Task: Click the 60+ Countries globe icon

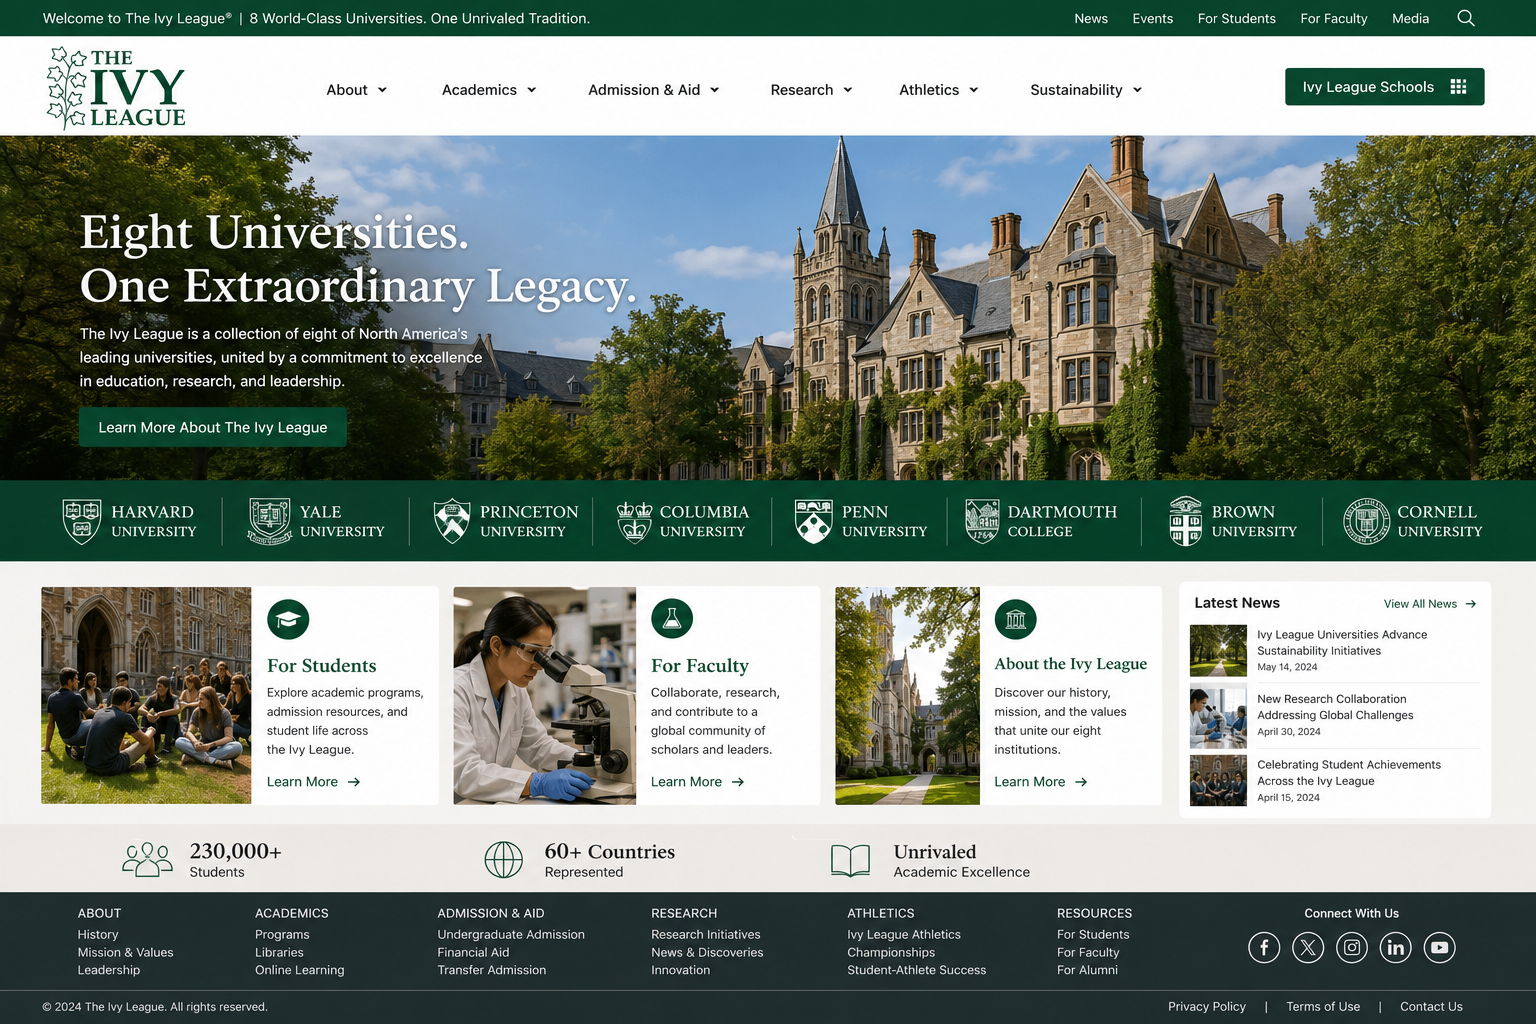Action: (504, 859)
